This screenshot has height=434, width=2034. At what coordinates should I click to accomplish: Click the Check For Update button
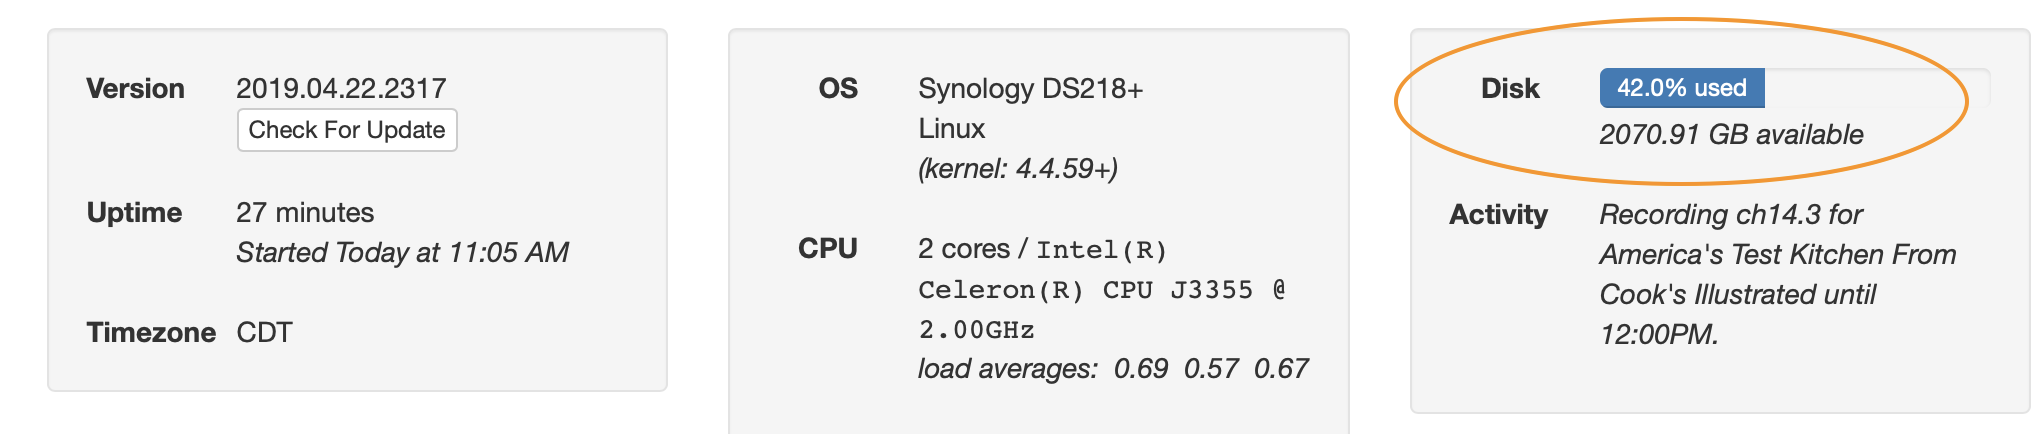point(346,130)
